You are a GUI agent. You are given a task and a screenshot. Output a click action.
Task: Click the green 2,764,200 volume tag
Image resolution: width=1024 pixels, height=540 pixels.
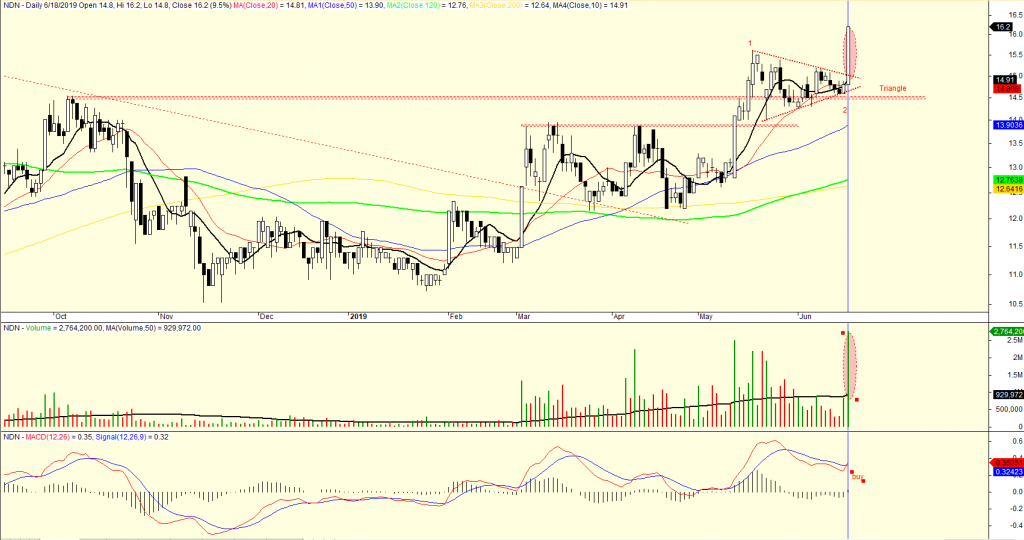point(1006,331)
